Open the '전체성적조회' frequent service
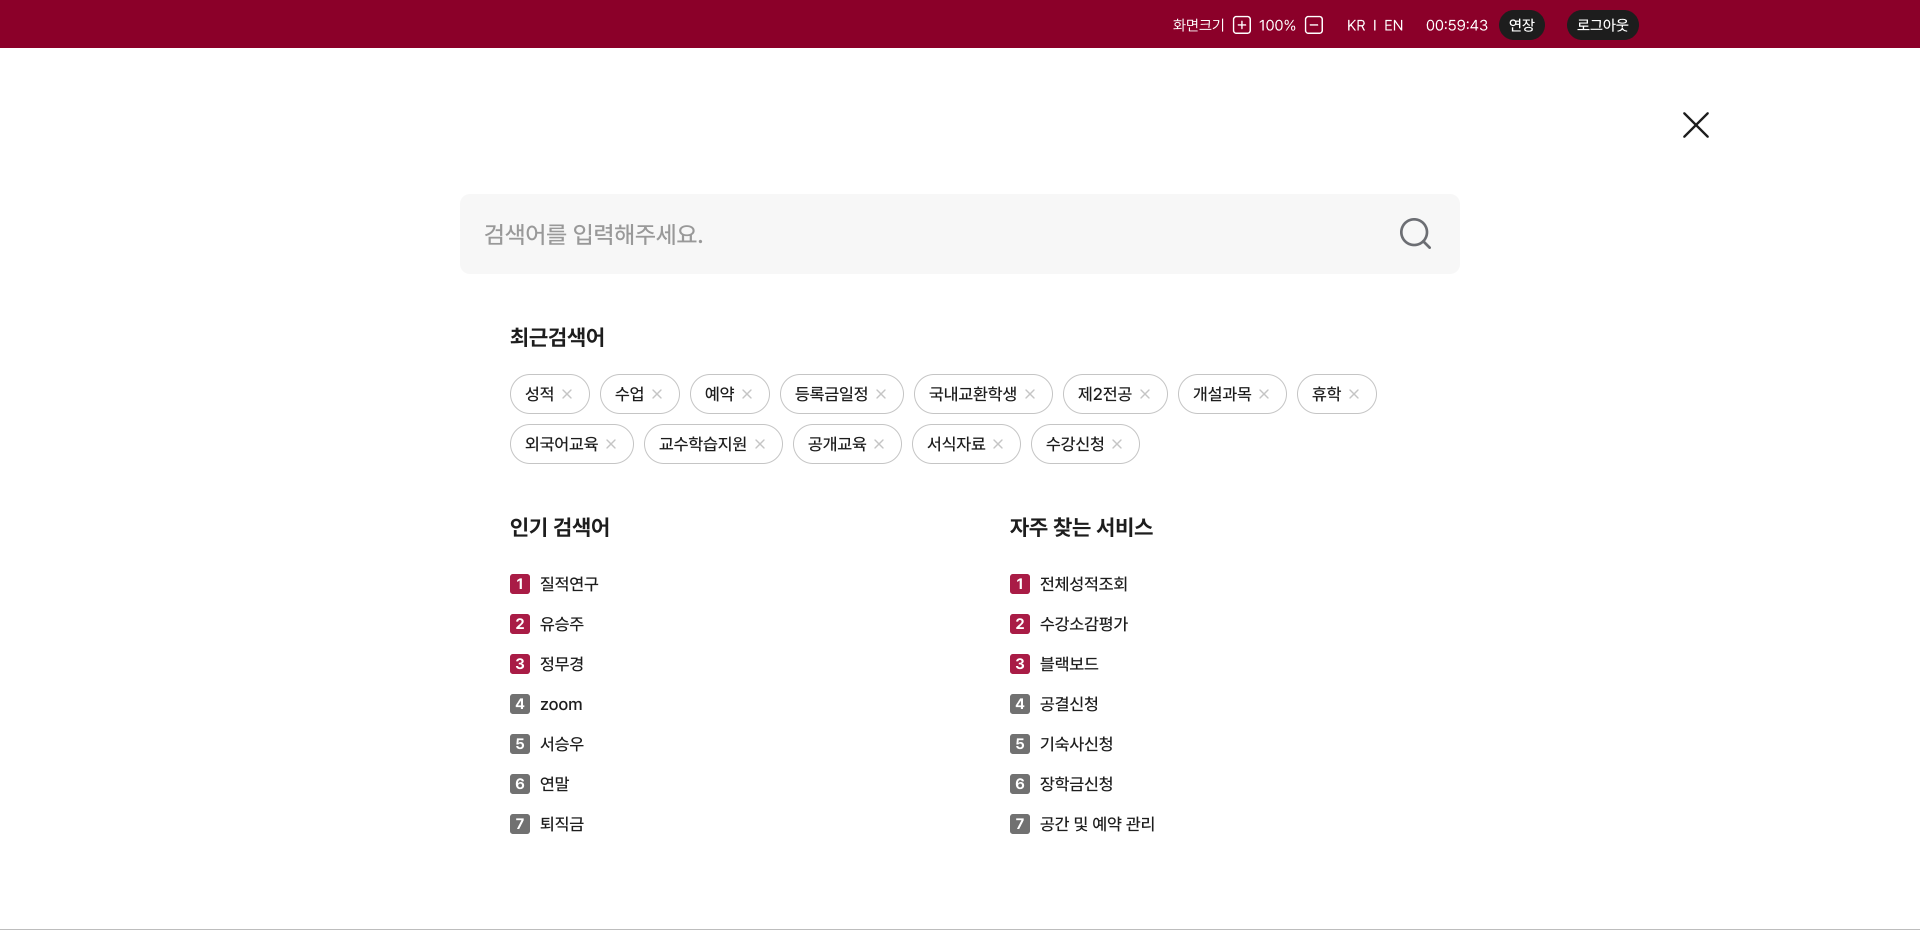The width and height of the screenshot is (1920, 930). click(1082, 584)
